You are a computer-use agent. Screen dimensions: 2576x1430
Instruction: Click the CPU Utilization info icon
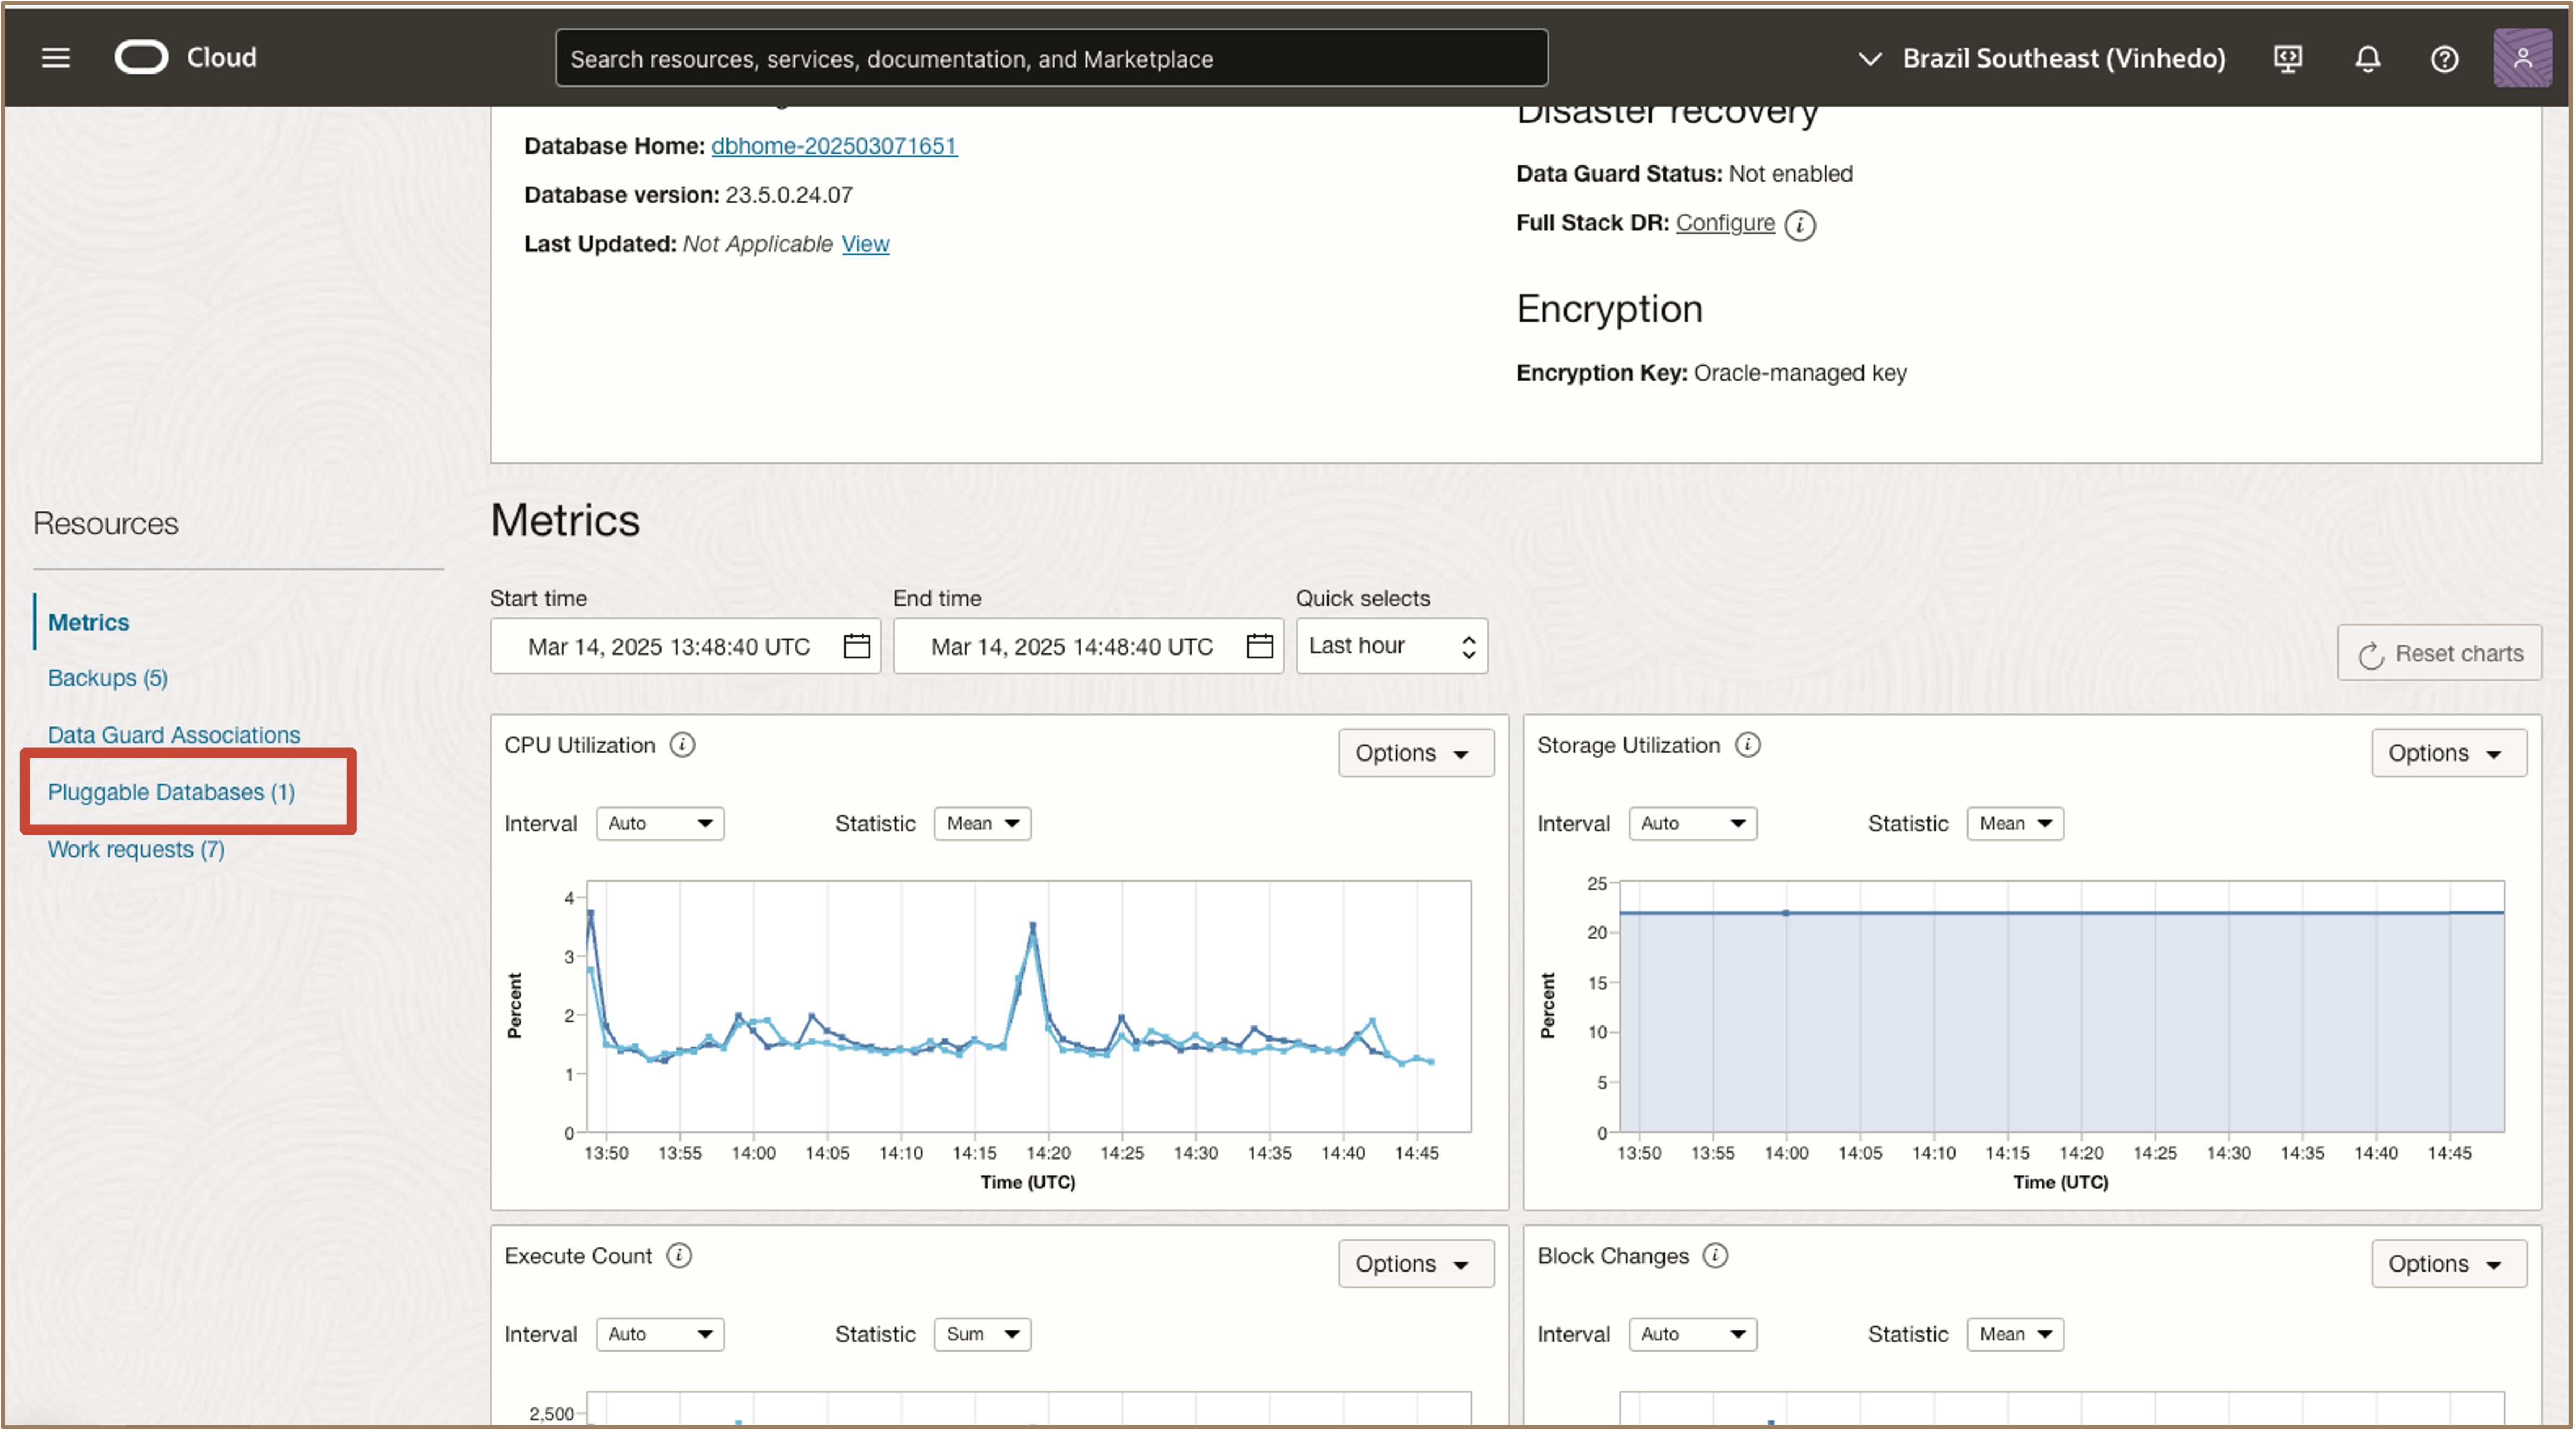(x=682, y=745)
